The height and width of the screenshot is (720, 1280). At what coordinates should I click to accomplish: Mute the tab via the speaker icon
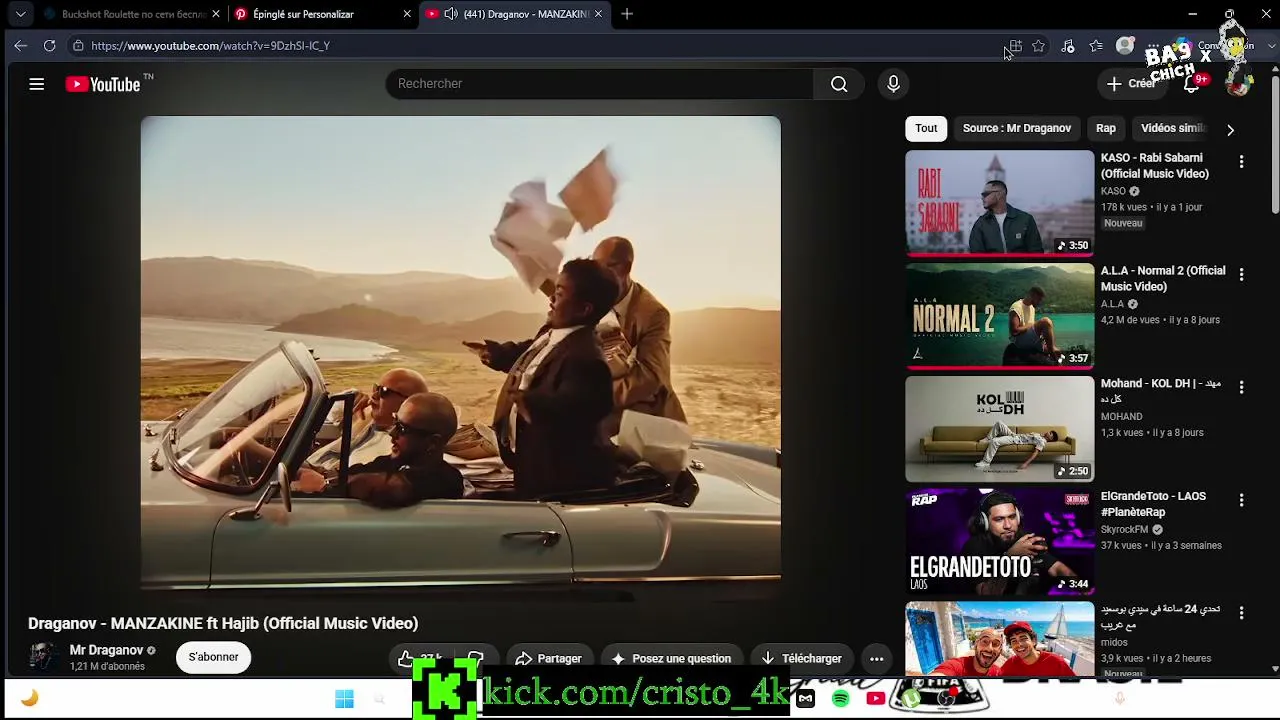point(451,14)
